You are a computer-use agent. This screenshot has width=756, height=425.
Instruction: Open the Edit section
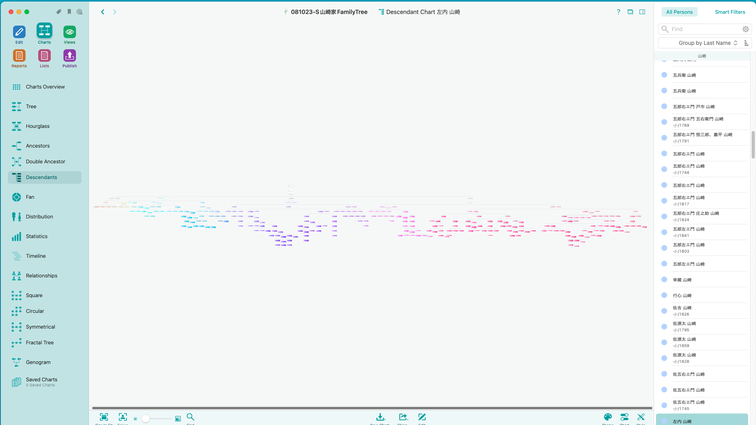[19, 34]
